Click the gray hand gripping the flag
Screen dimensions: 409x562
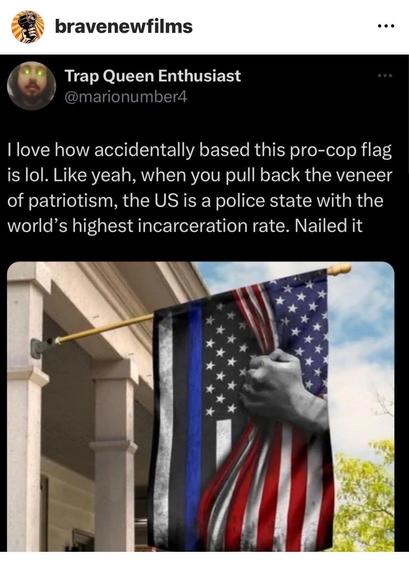pyautogui.click(x=283, y=389)
